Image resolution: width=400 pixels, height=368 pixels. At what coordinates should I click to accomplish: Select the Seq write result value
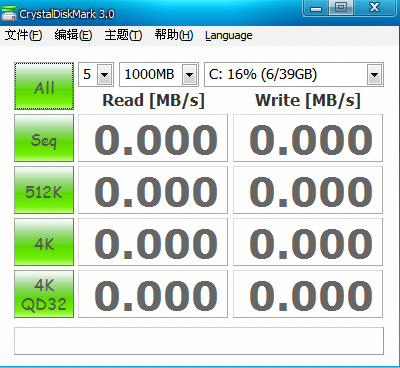click(x=308, y=138)
